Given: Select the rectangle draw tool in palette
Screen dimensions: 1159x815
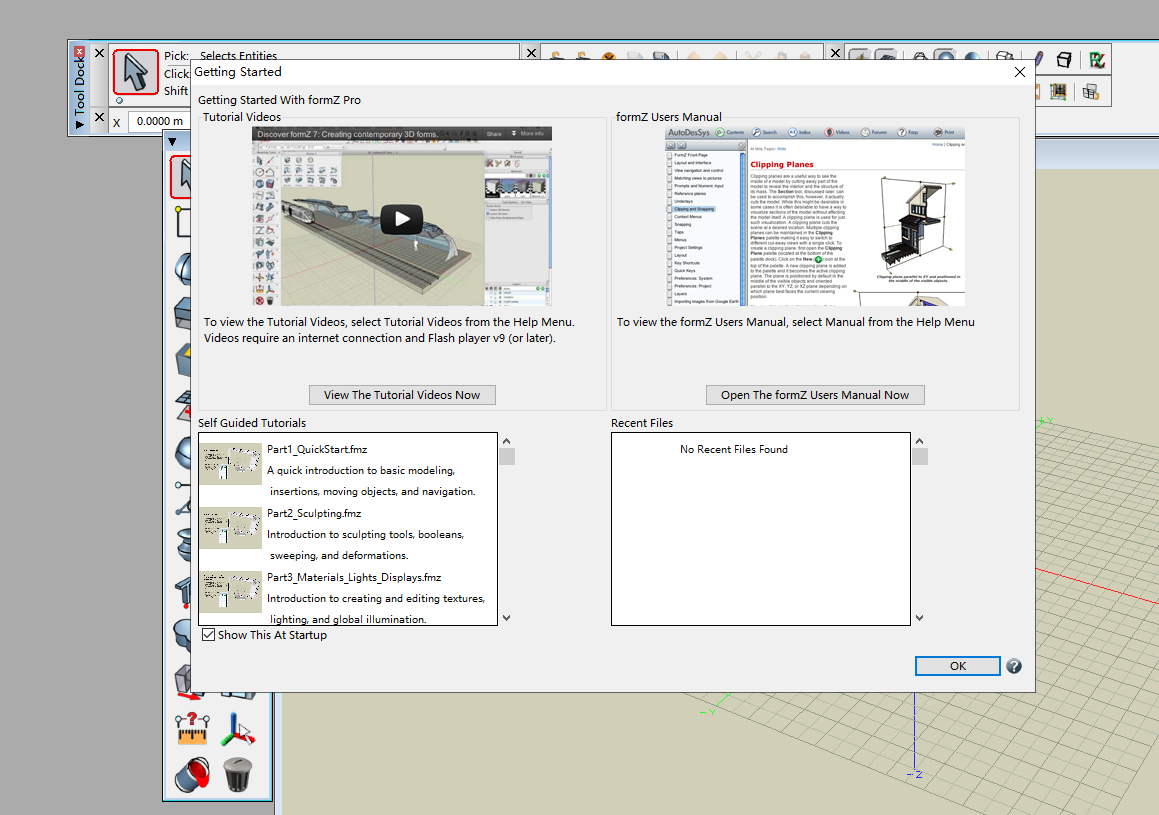Looking at the screenshot, I should 183,222.
